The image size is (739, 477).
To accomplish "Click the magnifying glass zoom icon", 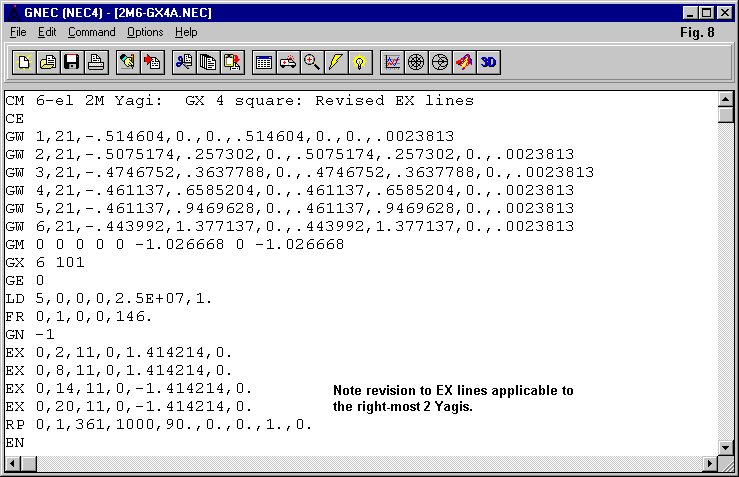I will click(x=312, y=62).
